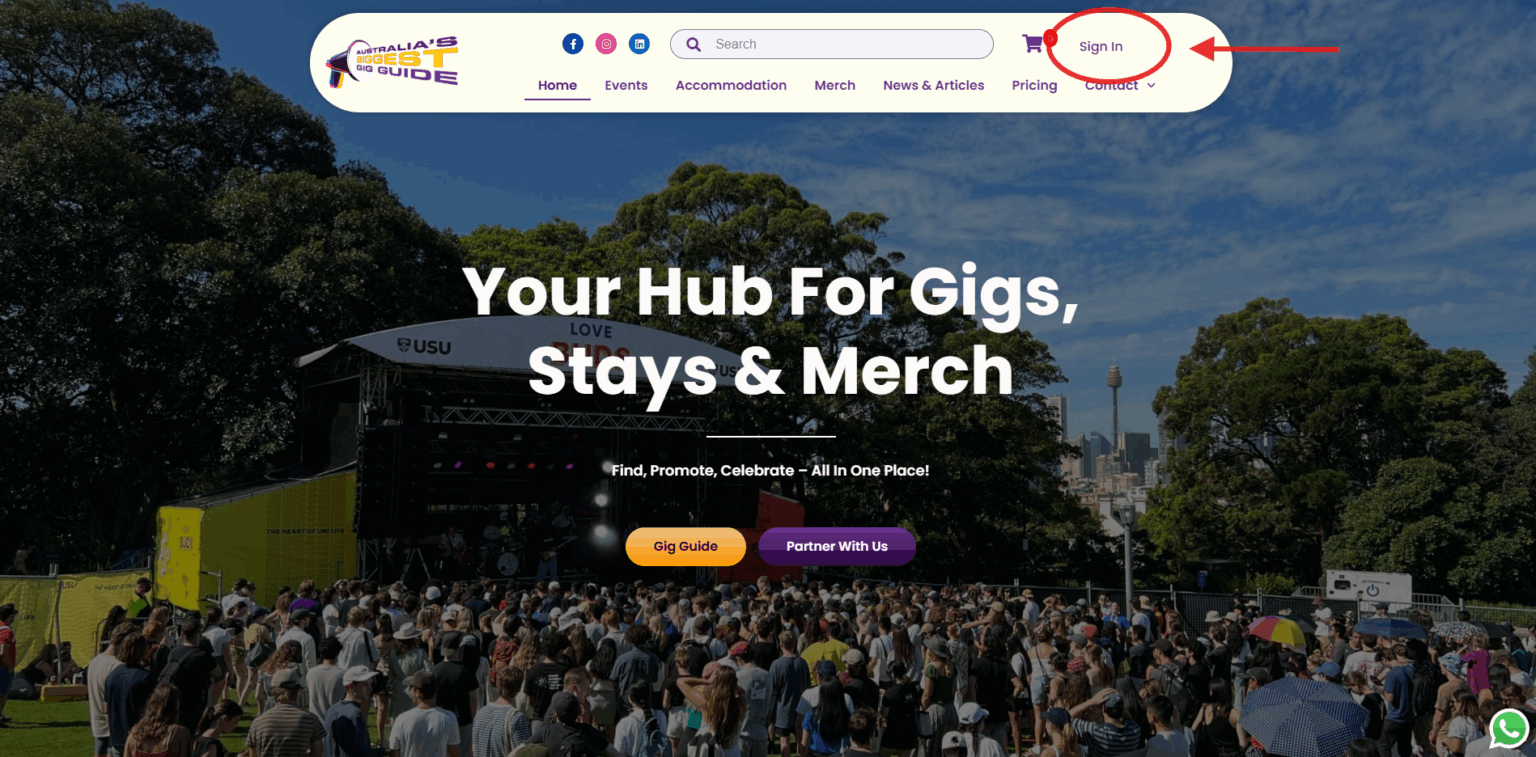View the Pricing page
The image size is (1536, 757).
point(1034,85)
